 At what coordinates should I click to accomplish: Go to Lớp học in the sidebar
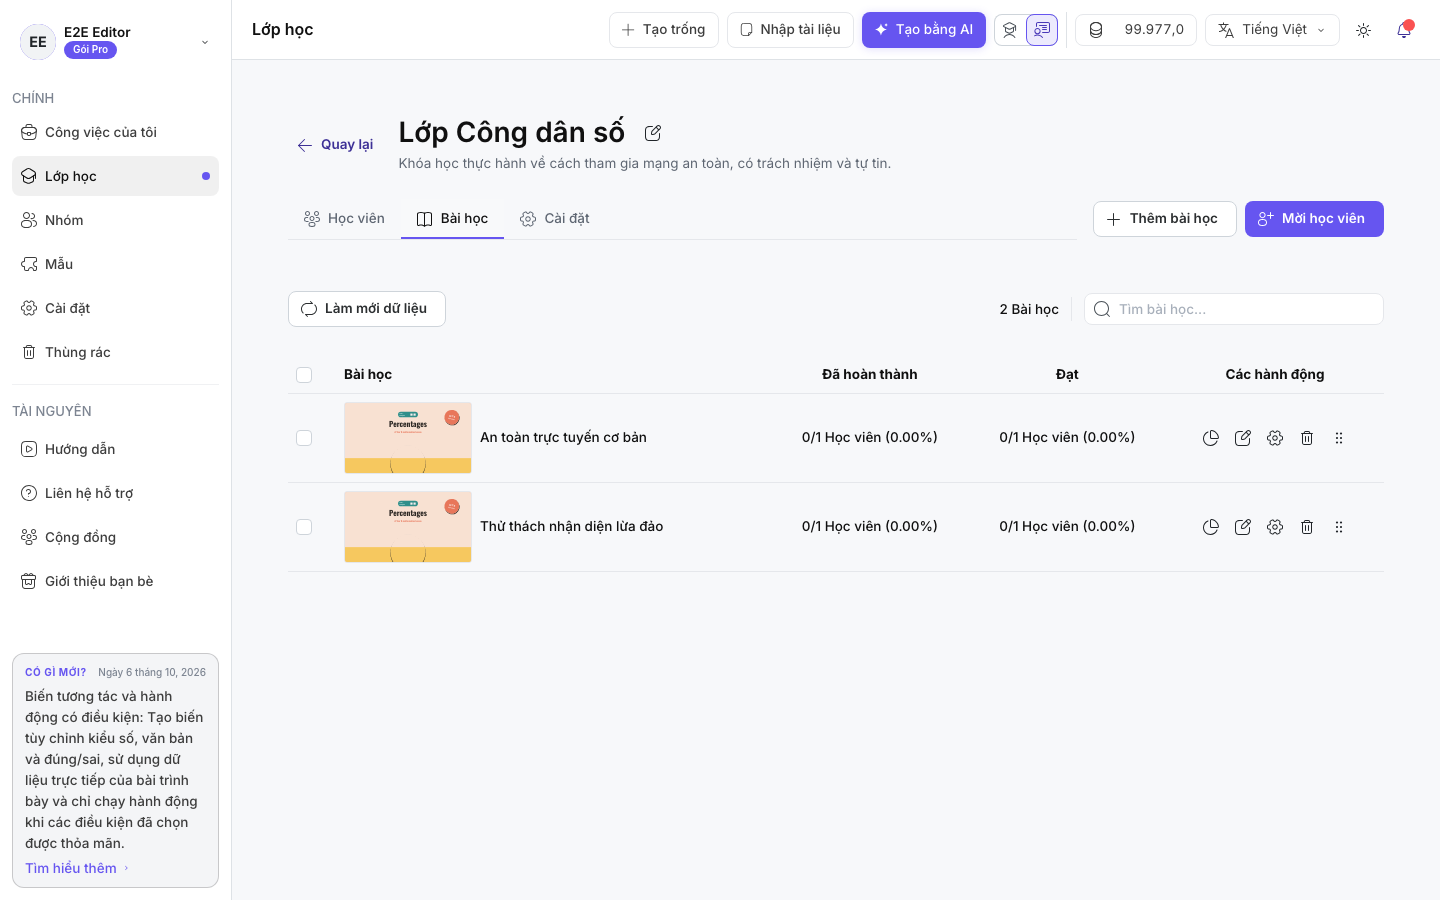click(115, 176)
